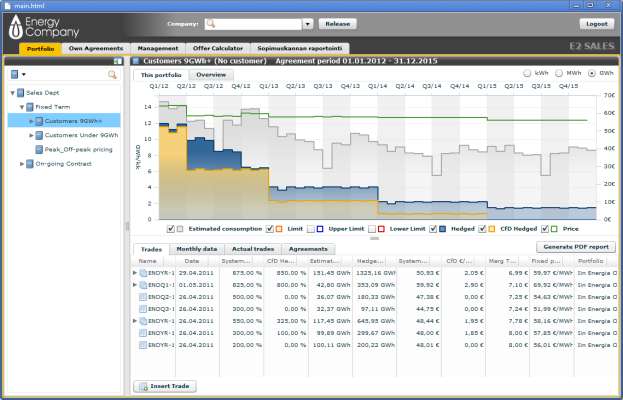Click the Customers 9GWh+ node icon in the tree
The image size is (623, 400).
point(39,121)
